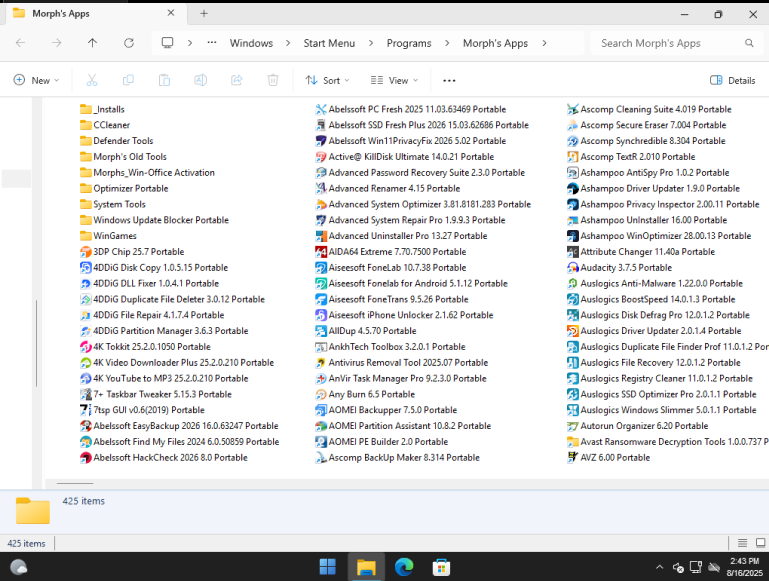
Task: Open the _Installs folder
Action: [x=103, y=109]
